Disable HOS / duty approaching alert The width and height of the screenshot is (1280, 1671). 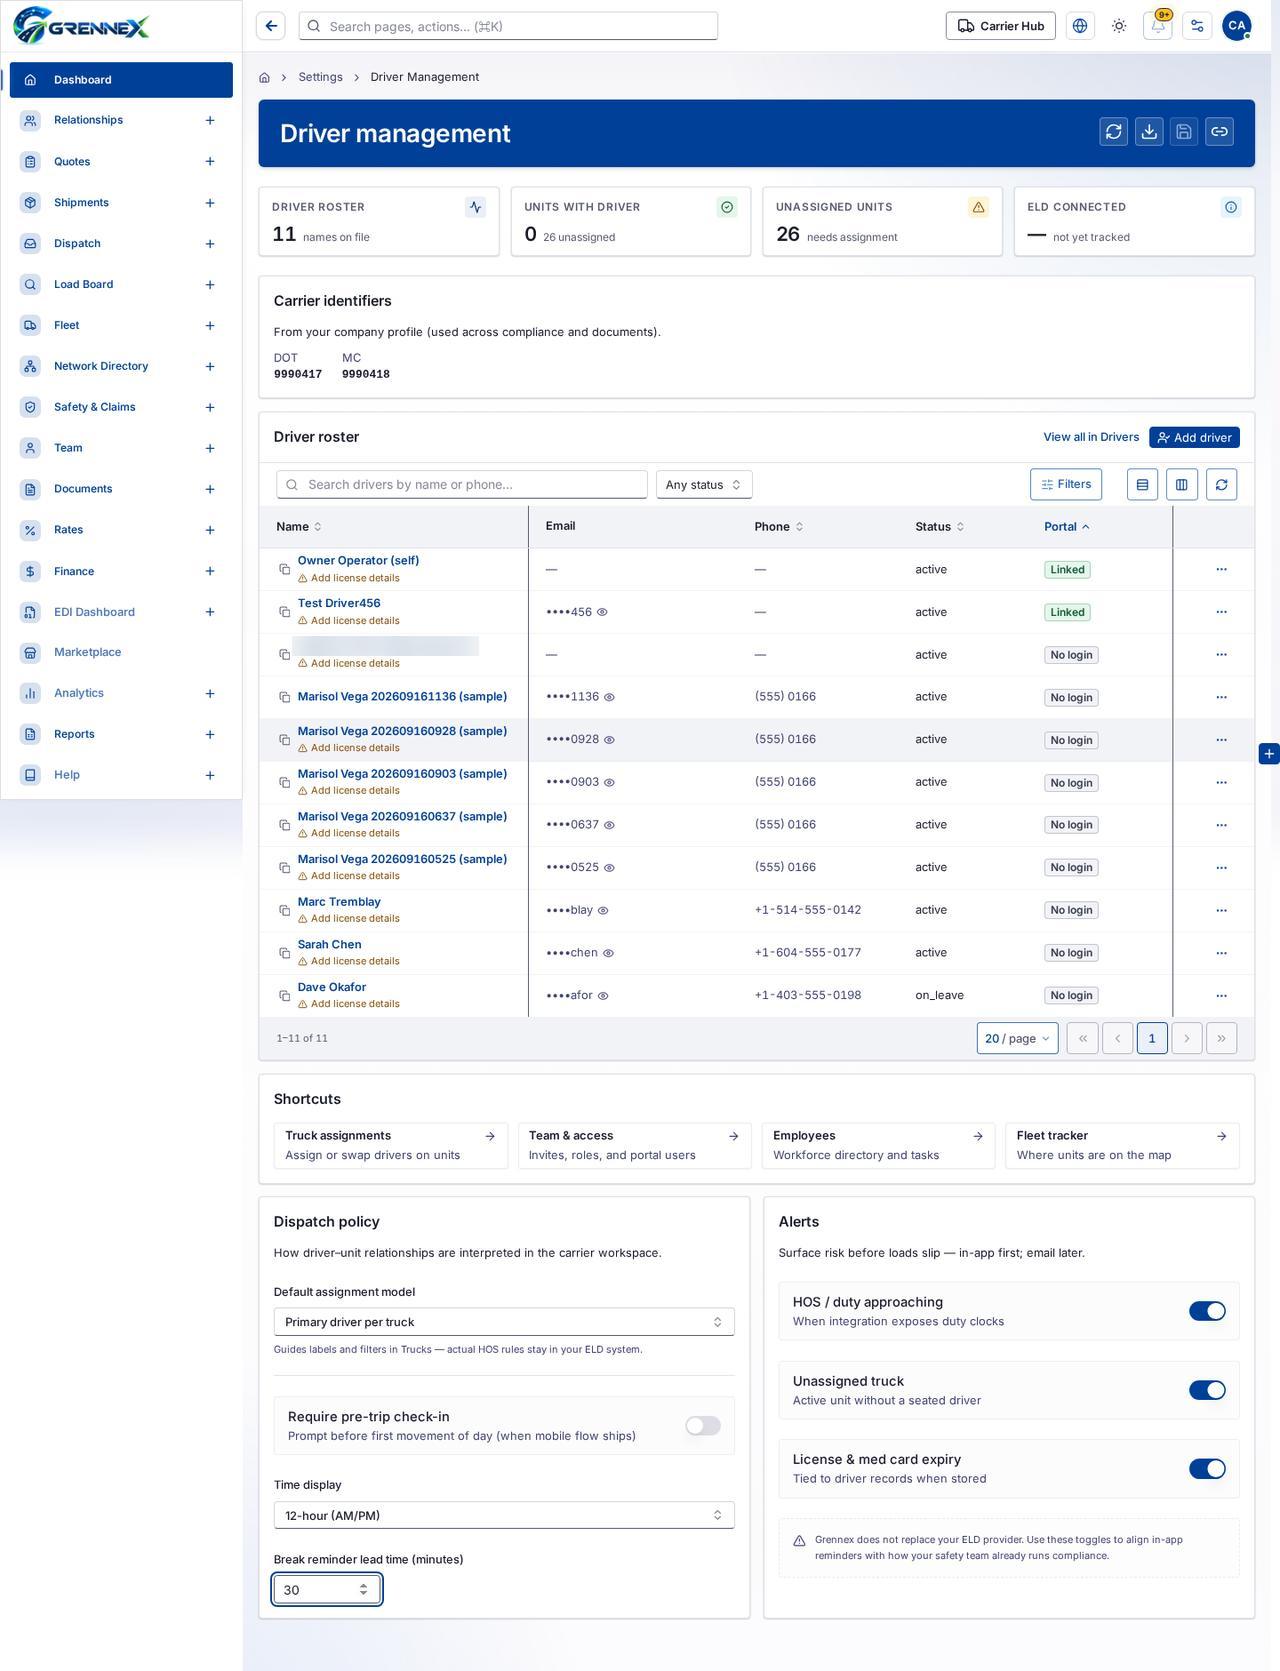1207,1311
